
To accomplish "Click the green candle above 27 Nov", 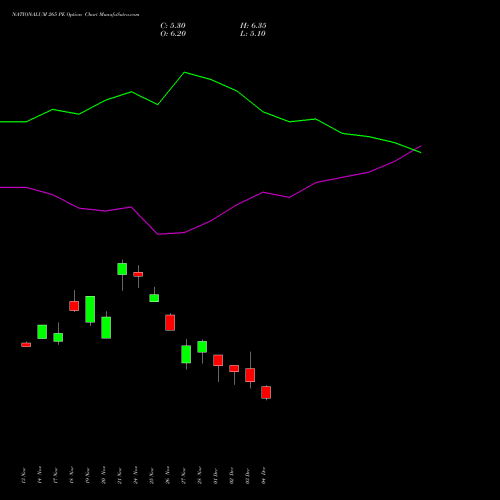I will 186,354.
